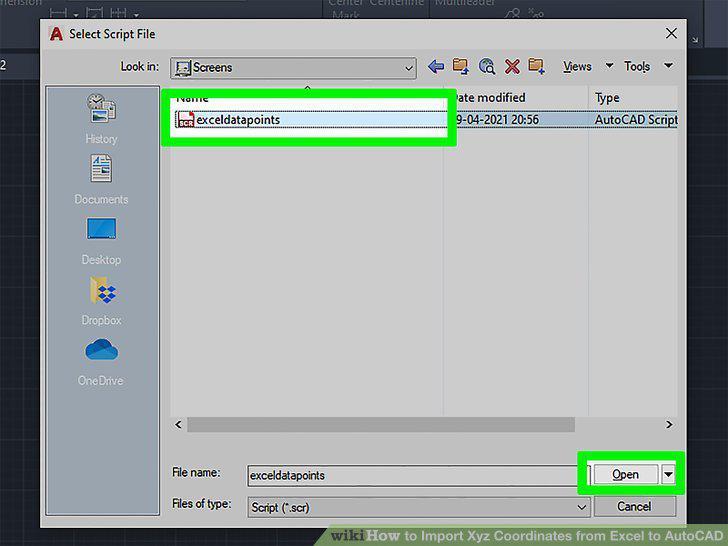
Task: Create New Folder icon
Action: [x=537, y=66]
